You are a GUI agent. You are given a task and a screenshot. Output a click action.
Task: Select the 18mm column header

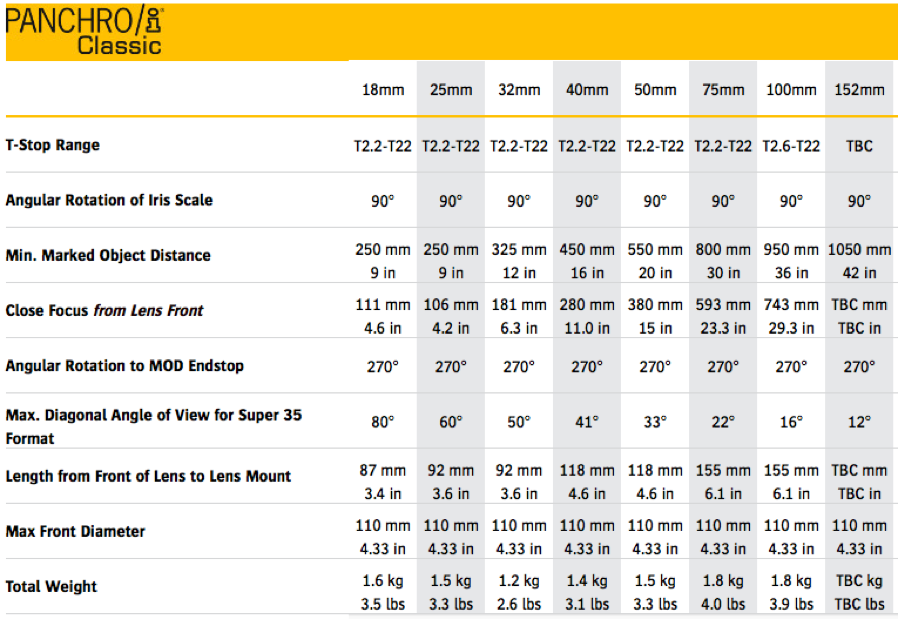coord(383,90)
